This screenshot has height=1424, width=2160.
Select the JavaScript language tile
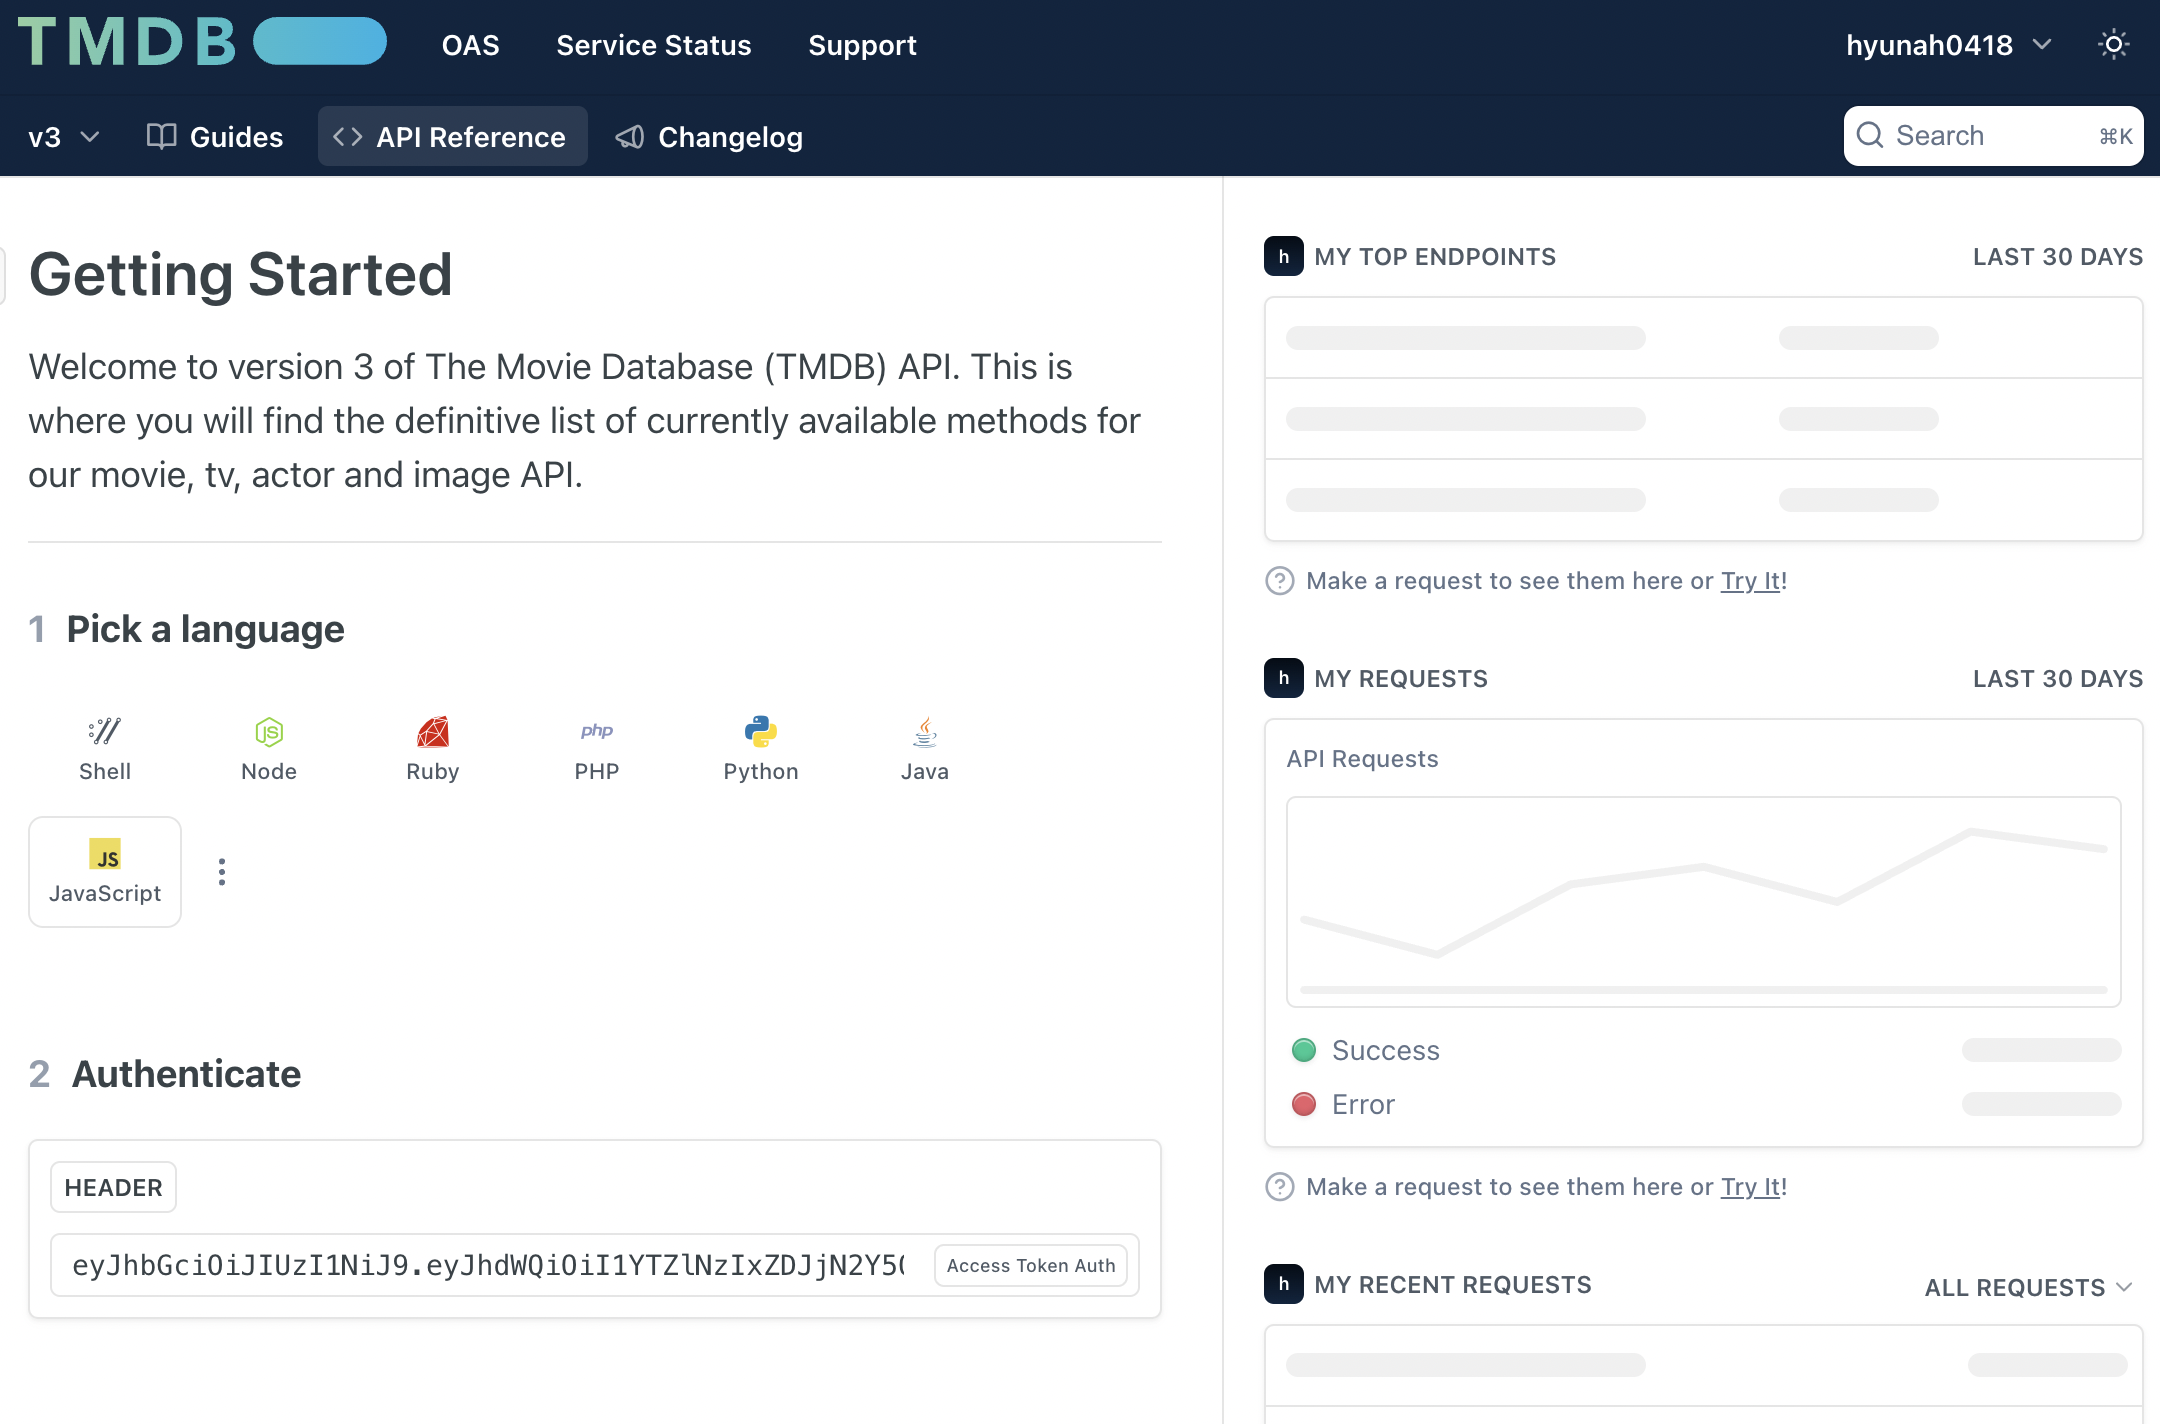coord(105,871)
